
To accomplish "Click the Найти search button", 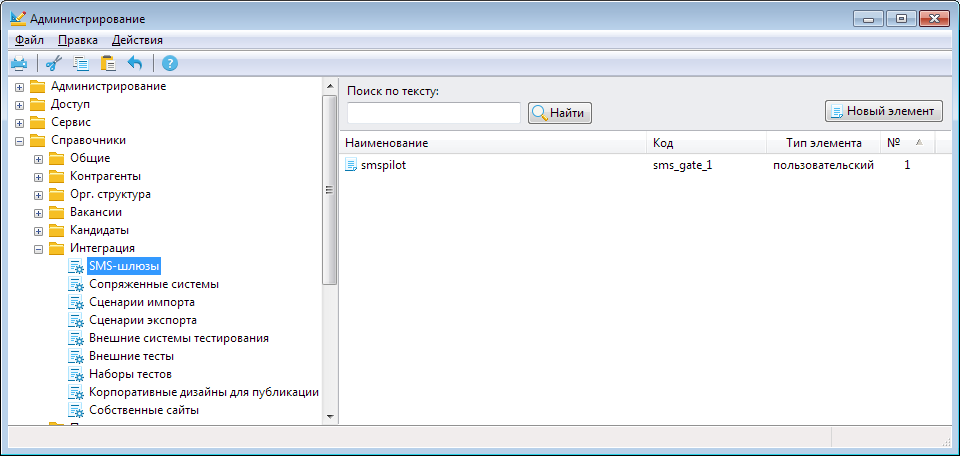I will pyautogui.click(x=560, y=113).
